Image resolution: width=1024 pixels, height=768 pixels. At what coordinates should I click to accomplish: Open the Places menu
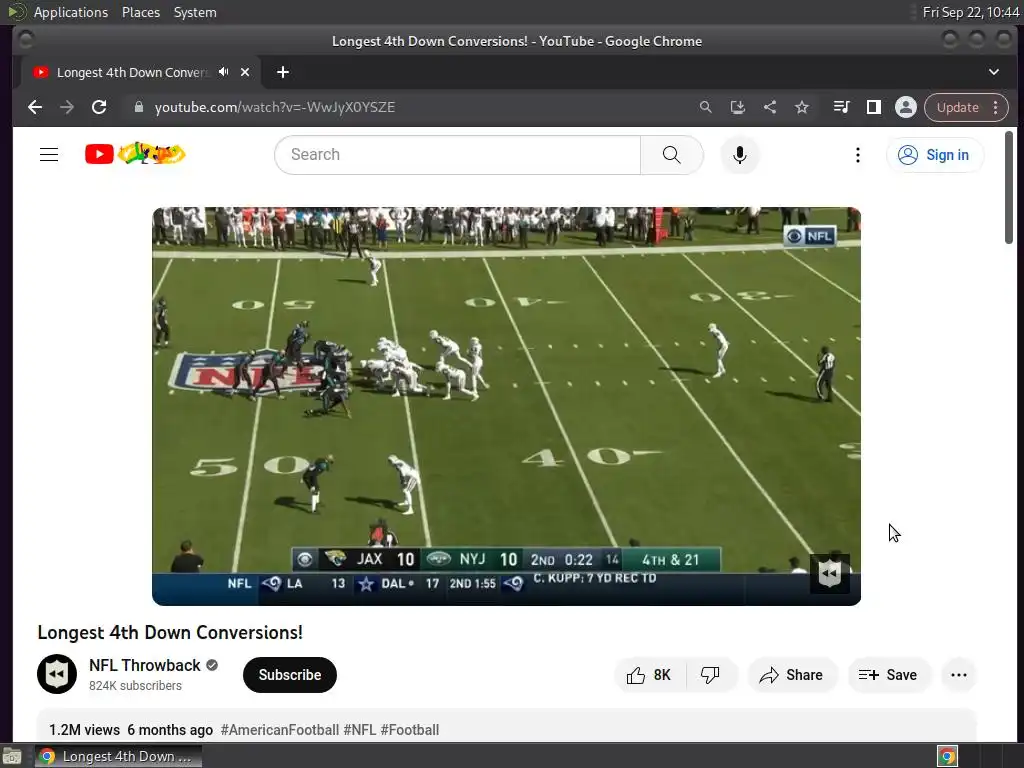pyautogui.click(x=141, y=12)
